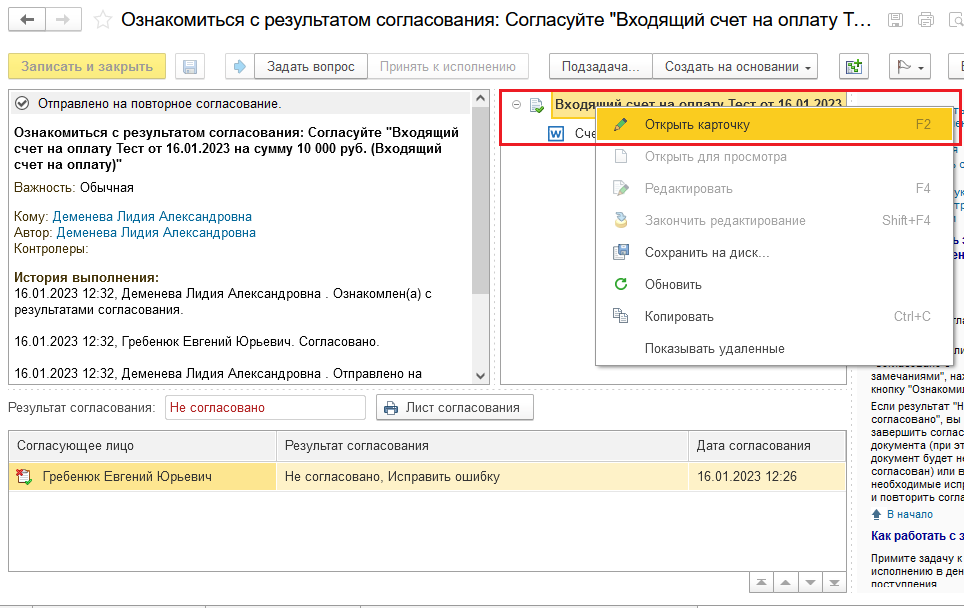
Task: Click the back navigation arrow
Action: pyautogui.click(x=29, y=20)
